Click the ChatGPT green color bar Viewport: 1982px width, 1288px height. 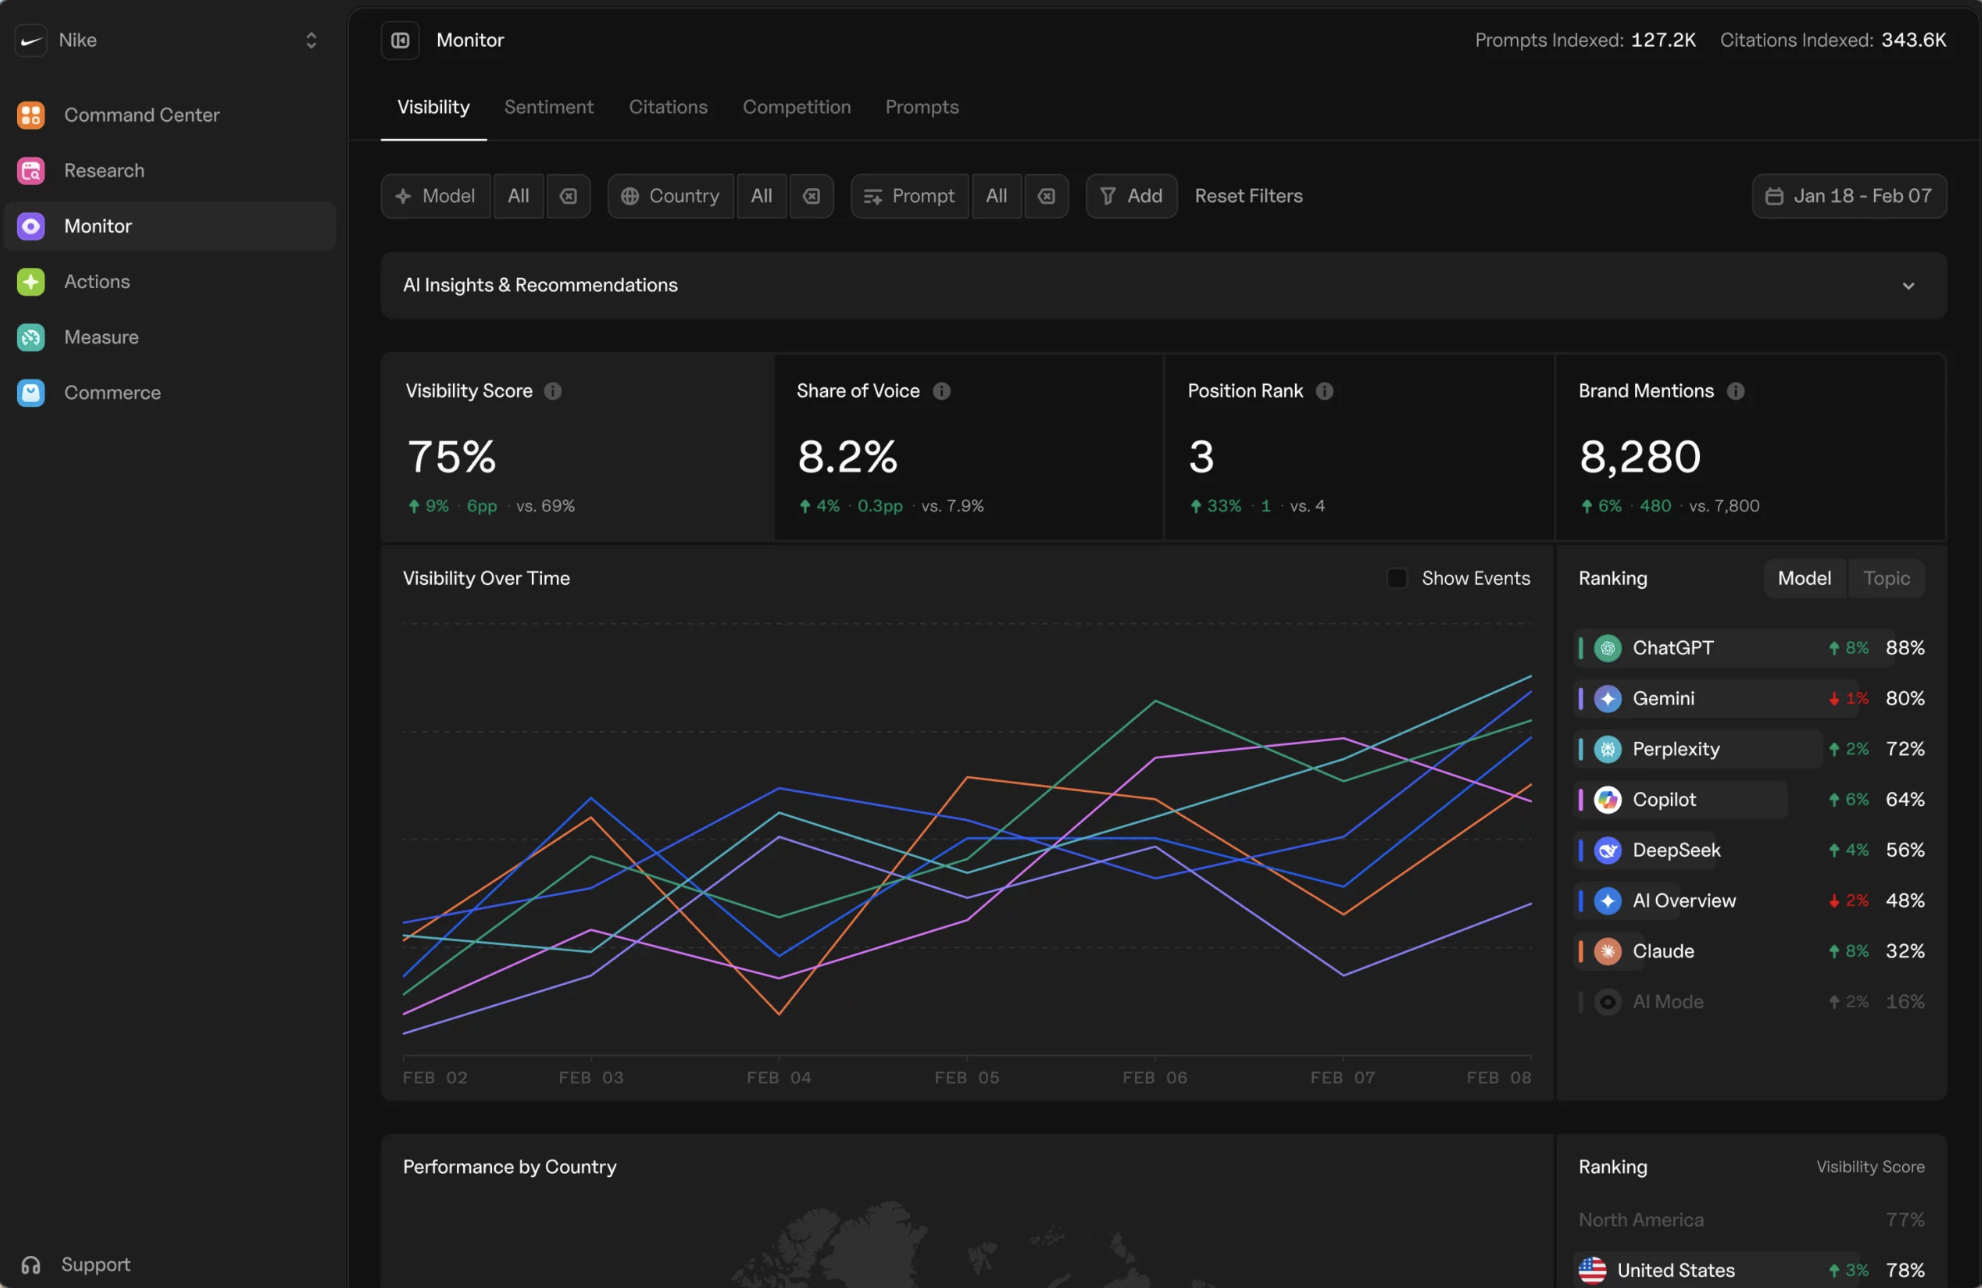tap(1581, 648)
